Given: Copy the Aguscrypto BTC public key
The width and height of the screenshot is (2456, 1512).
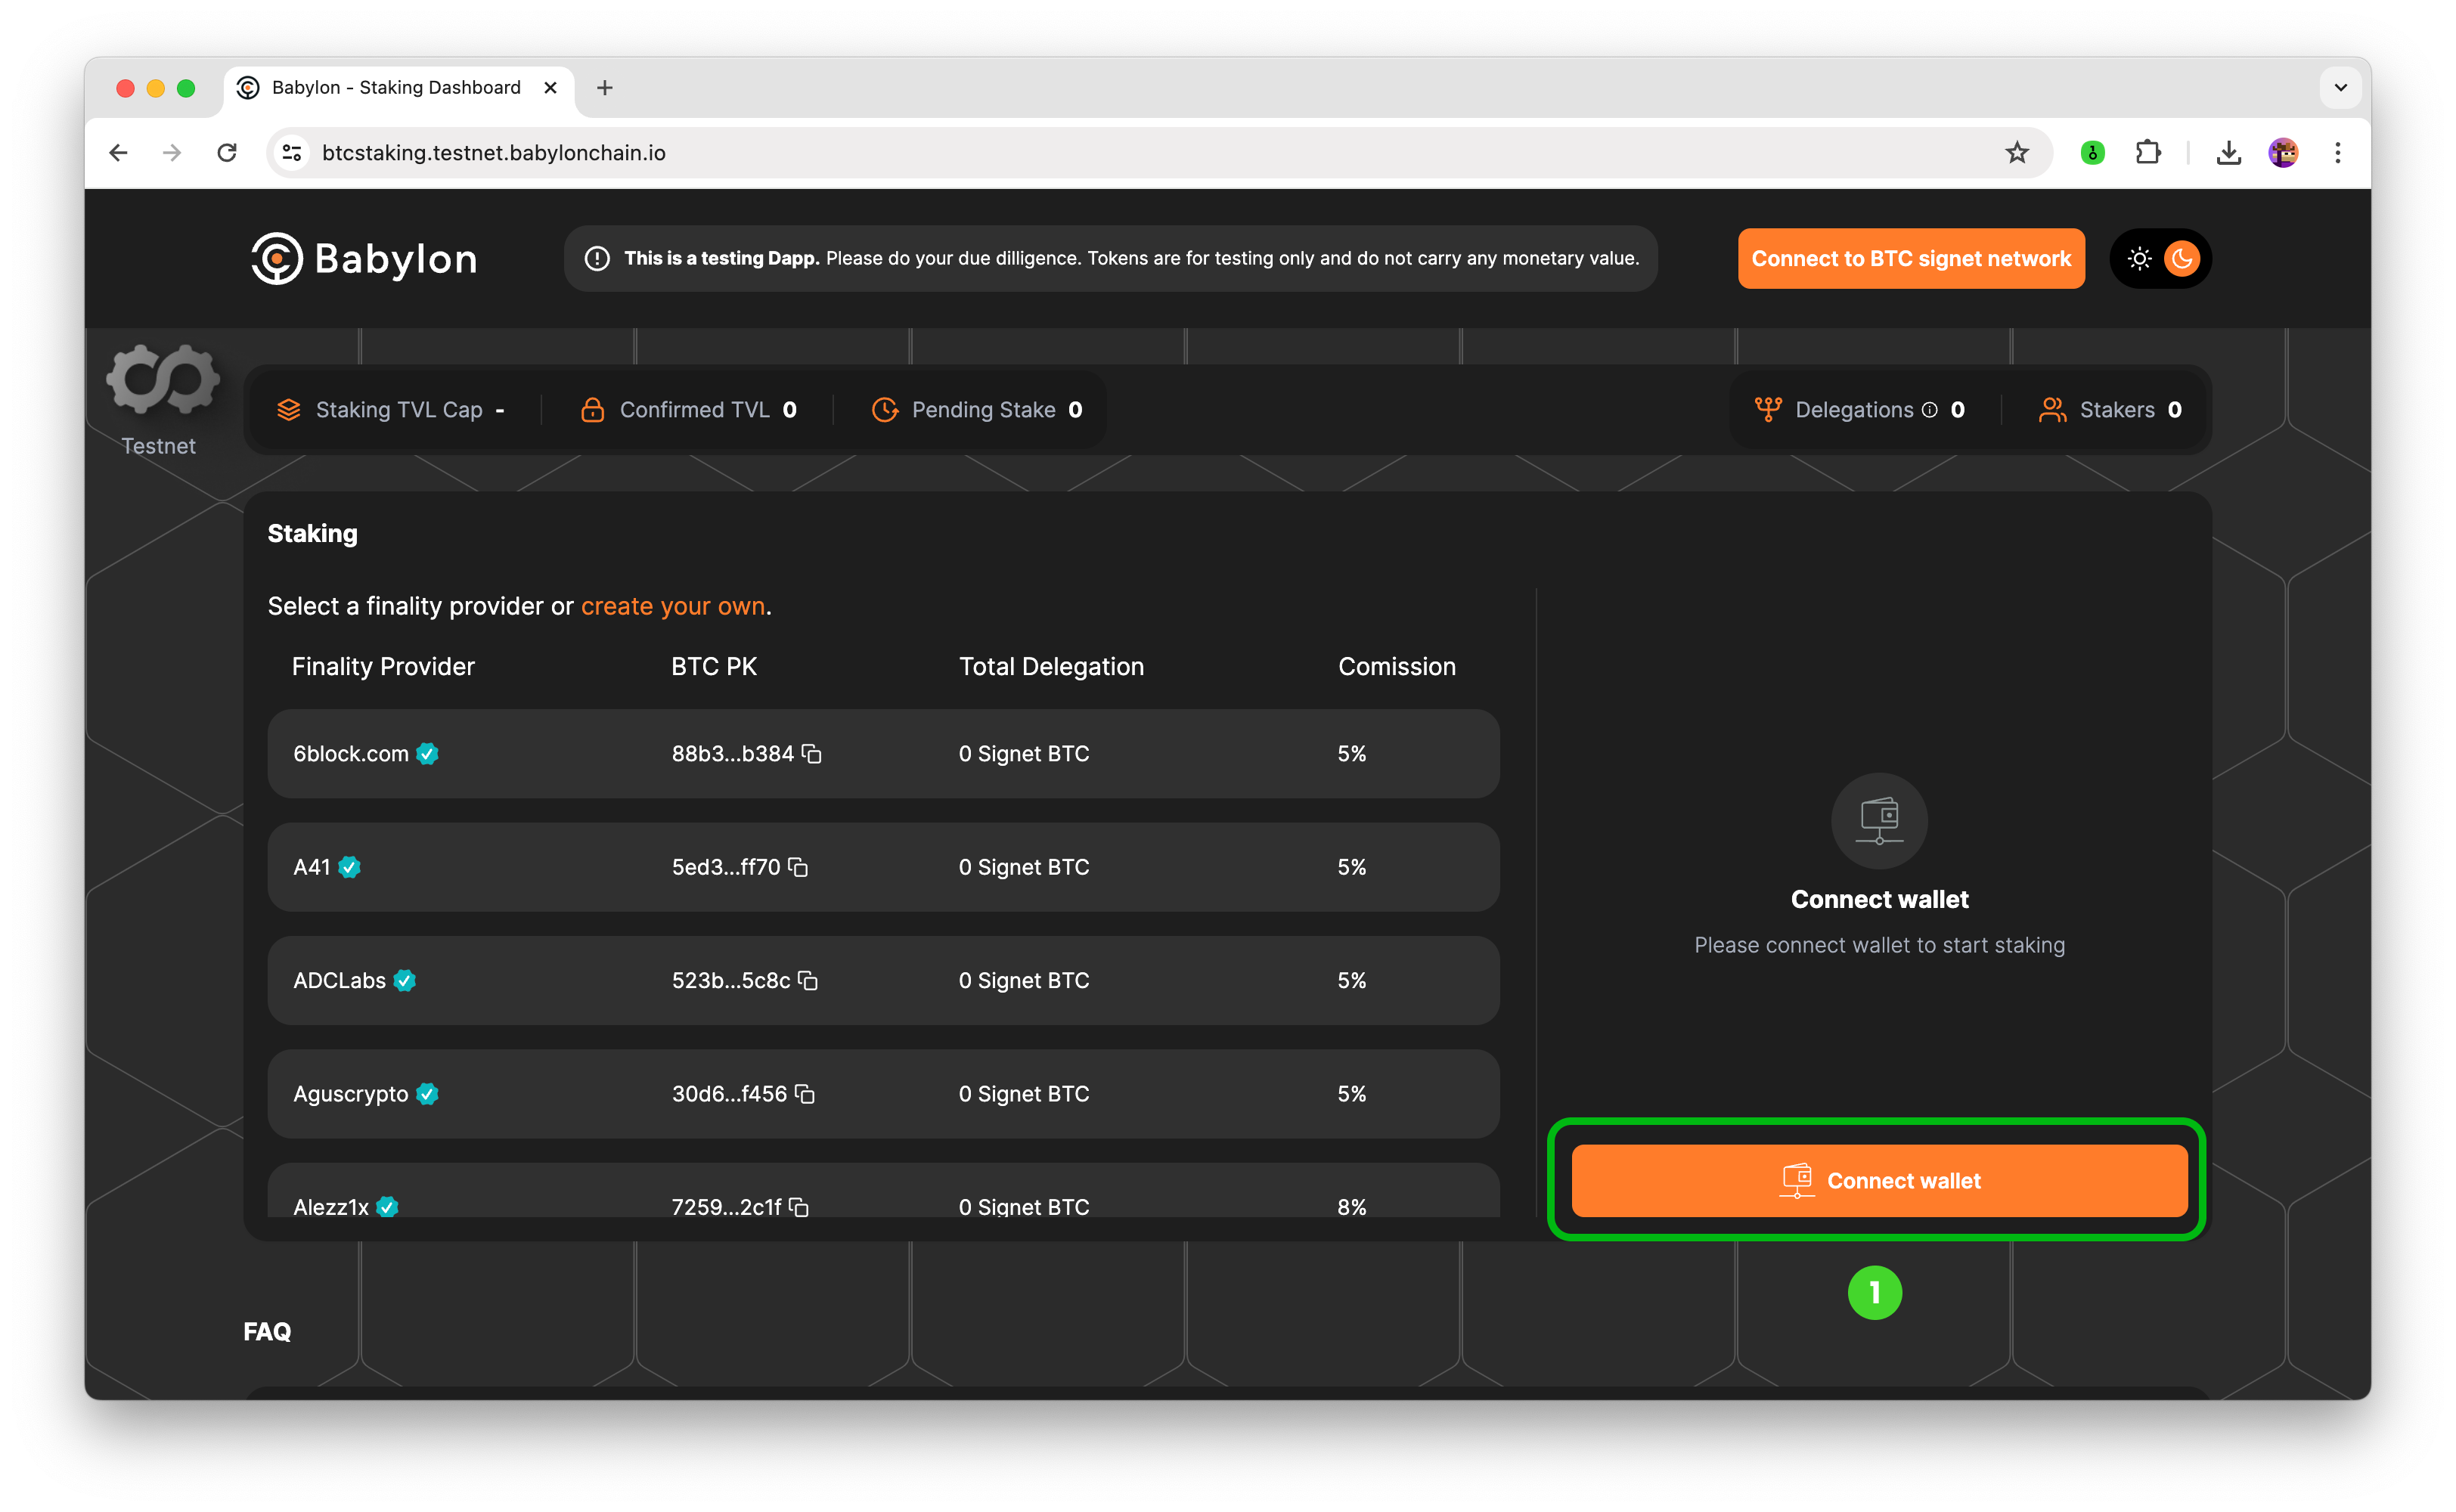Looking at the screenshot, I should pyautogui.click(x=805, y=1094).
